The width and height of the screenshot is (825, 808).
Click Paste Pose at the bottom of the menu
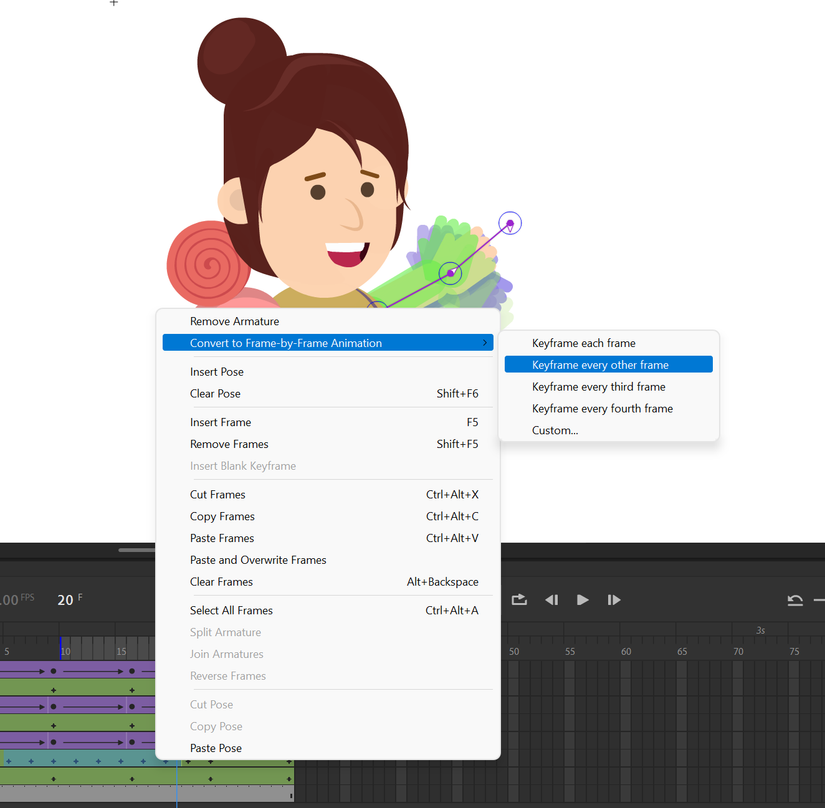click(x=215, y=747)
